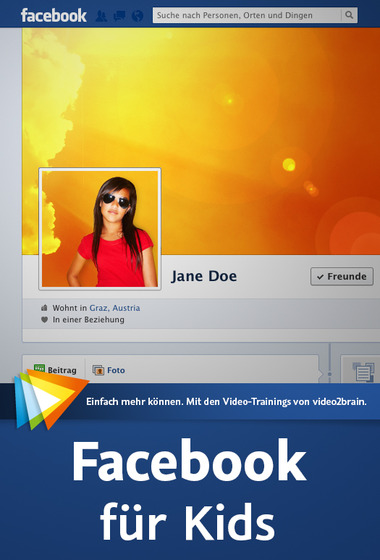
Task: Open the messages icon in header
Action: click(119, 16)
